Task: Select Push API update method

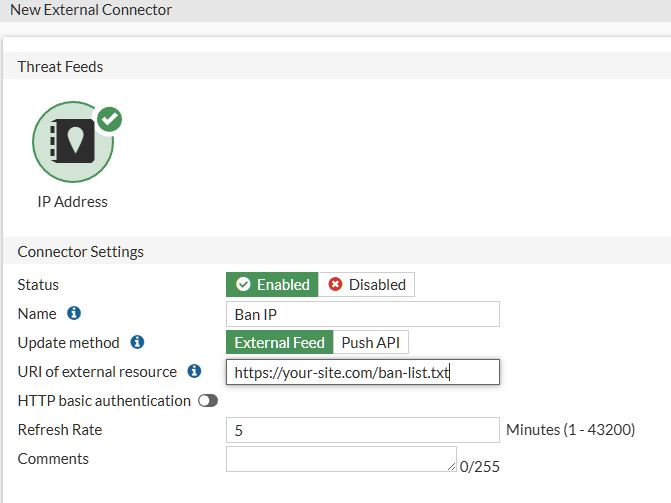Action: (371, 342)
